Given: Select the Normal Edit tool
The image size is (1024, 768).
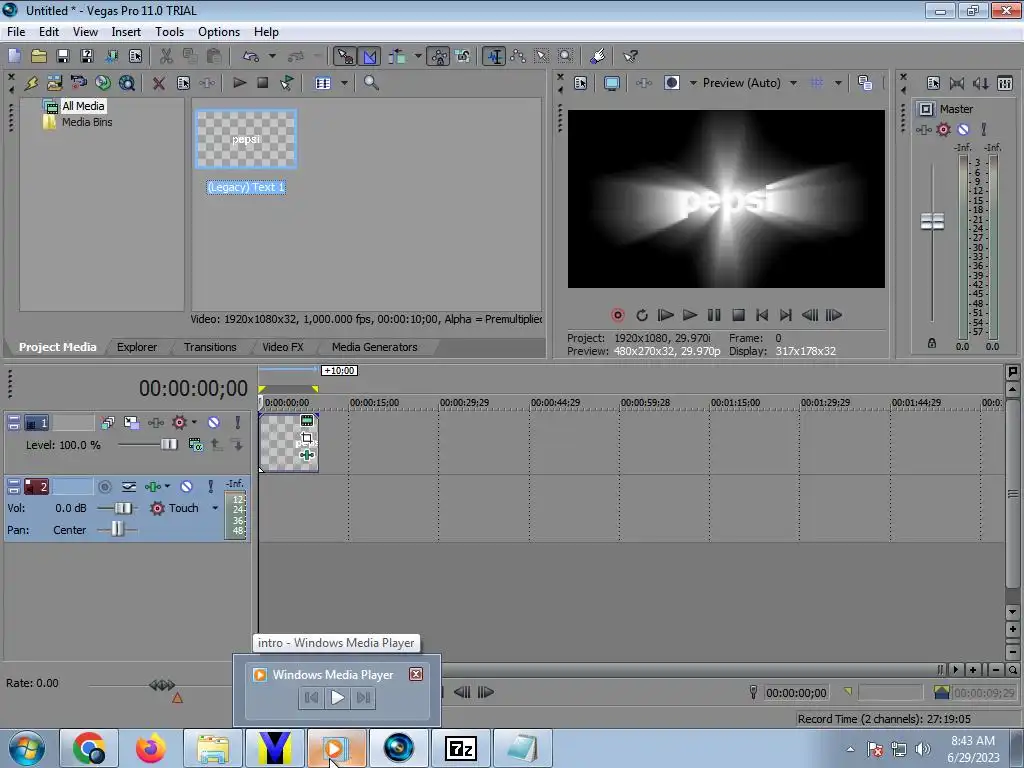Looking at the screenshot, I should coord(494,57).
